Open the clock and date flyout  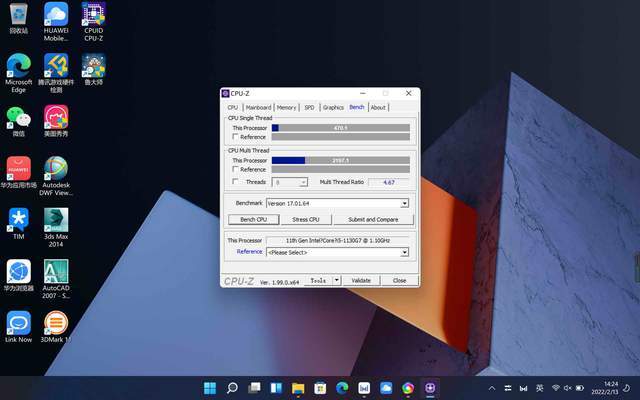point(604,388)
